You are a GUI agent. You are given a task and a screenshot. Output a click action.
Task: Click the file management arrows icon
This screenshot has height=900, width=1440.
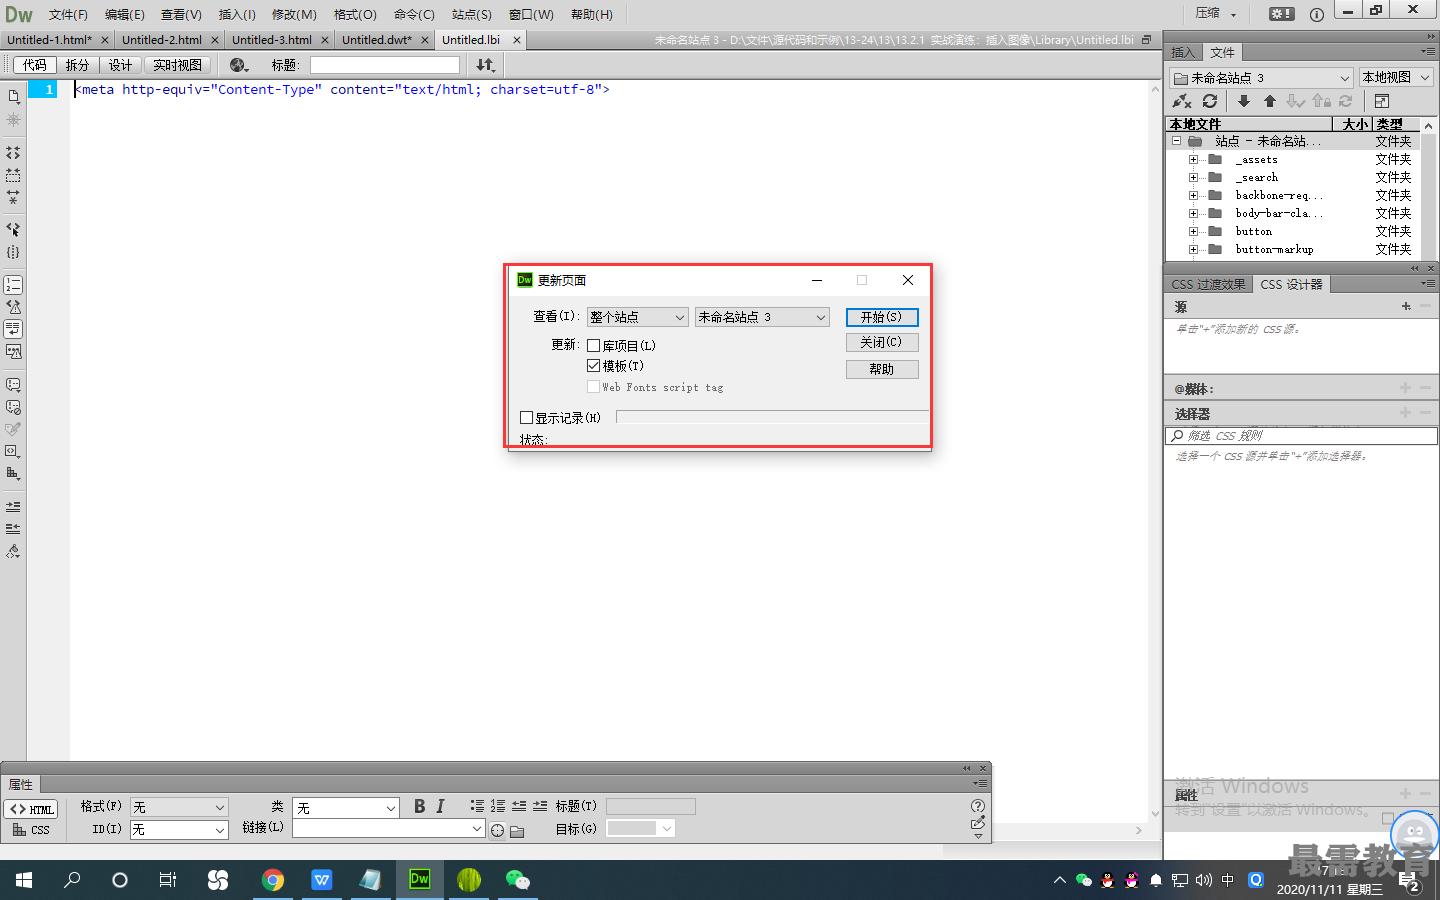485,65
